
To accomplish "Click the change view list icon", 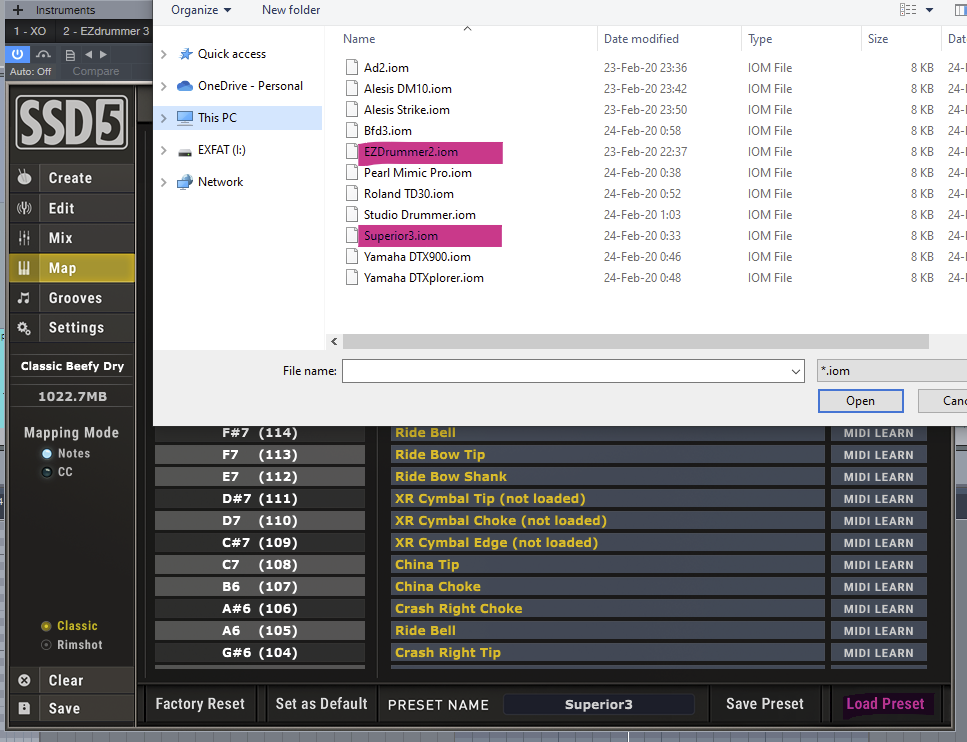I will coord(908,9).
